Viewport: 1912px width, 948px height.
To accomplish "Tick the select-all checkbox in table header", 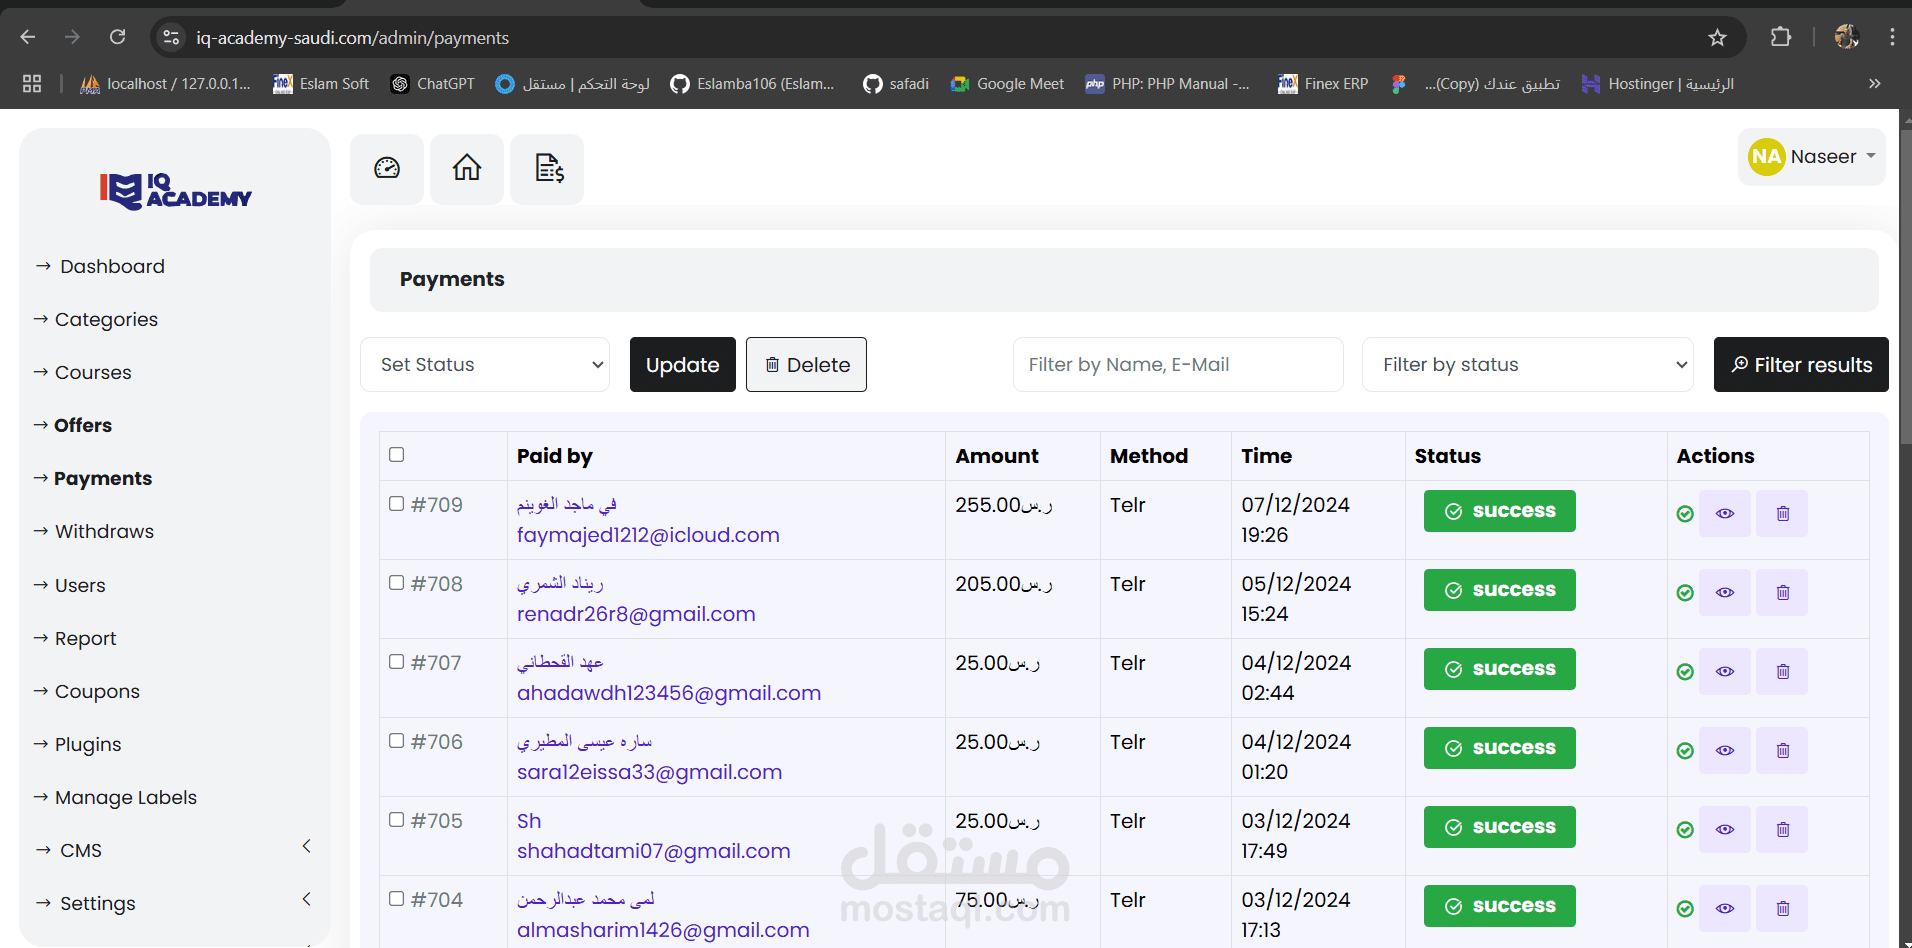I will [x=397, y=455].
